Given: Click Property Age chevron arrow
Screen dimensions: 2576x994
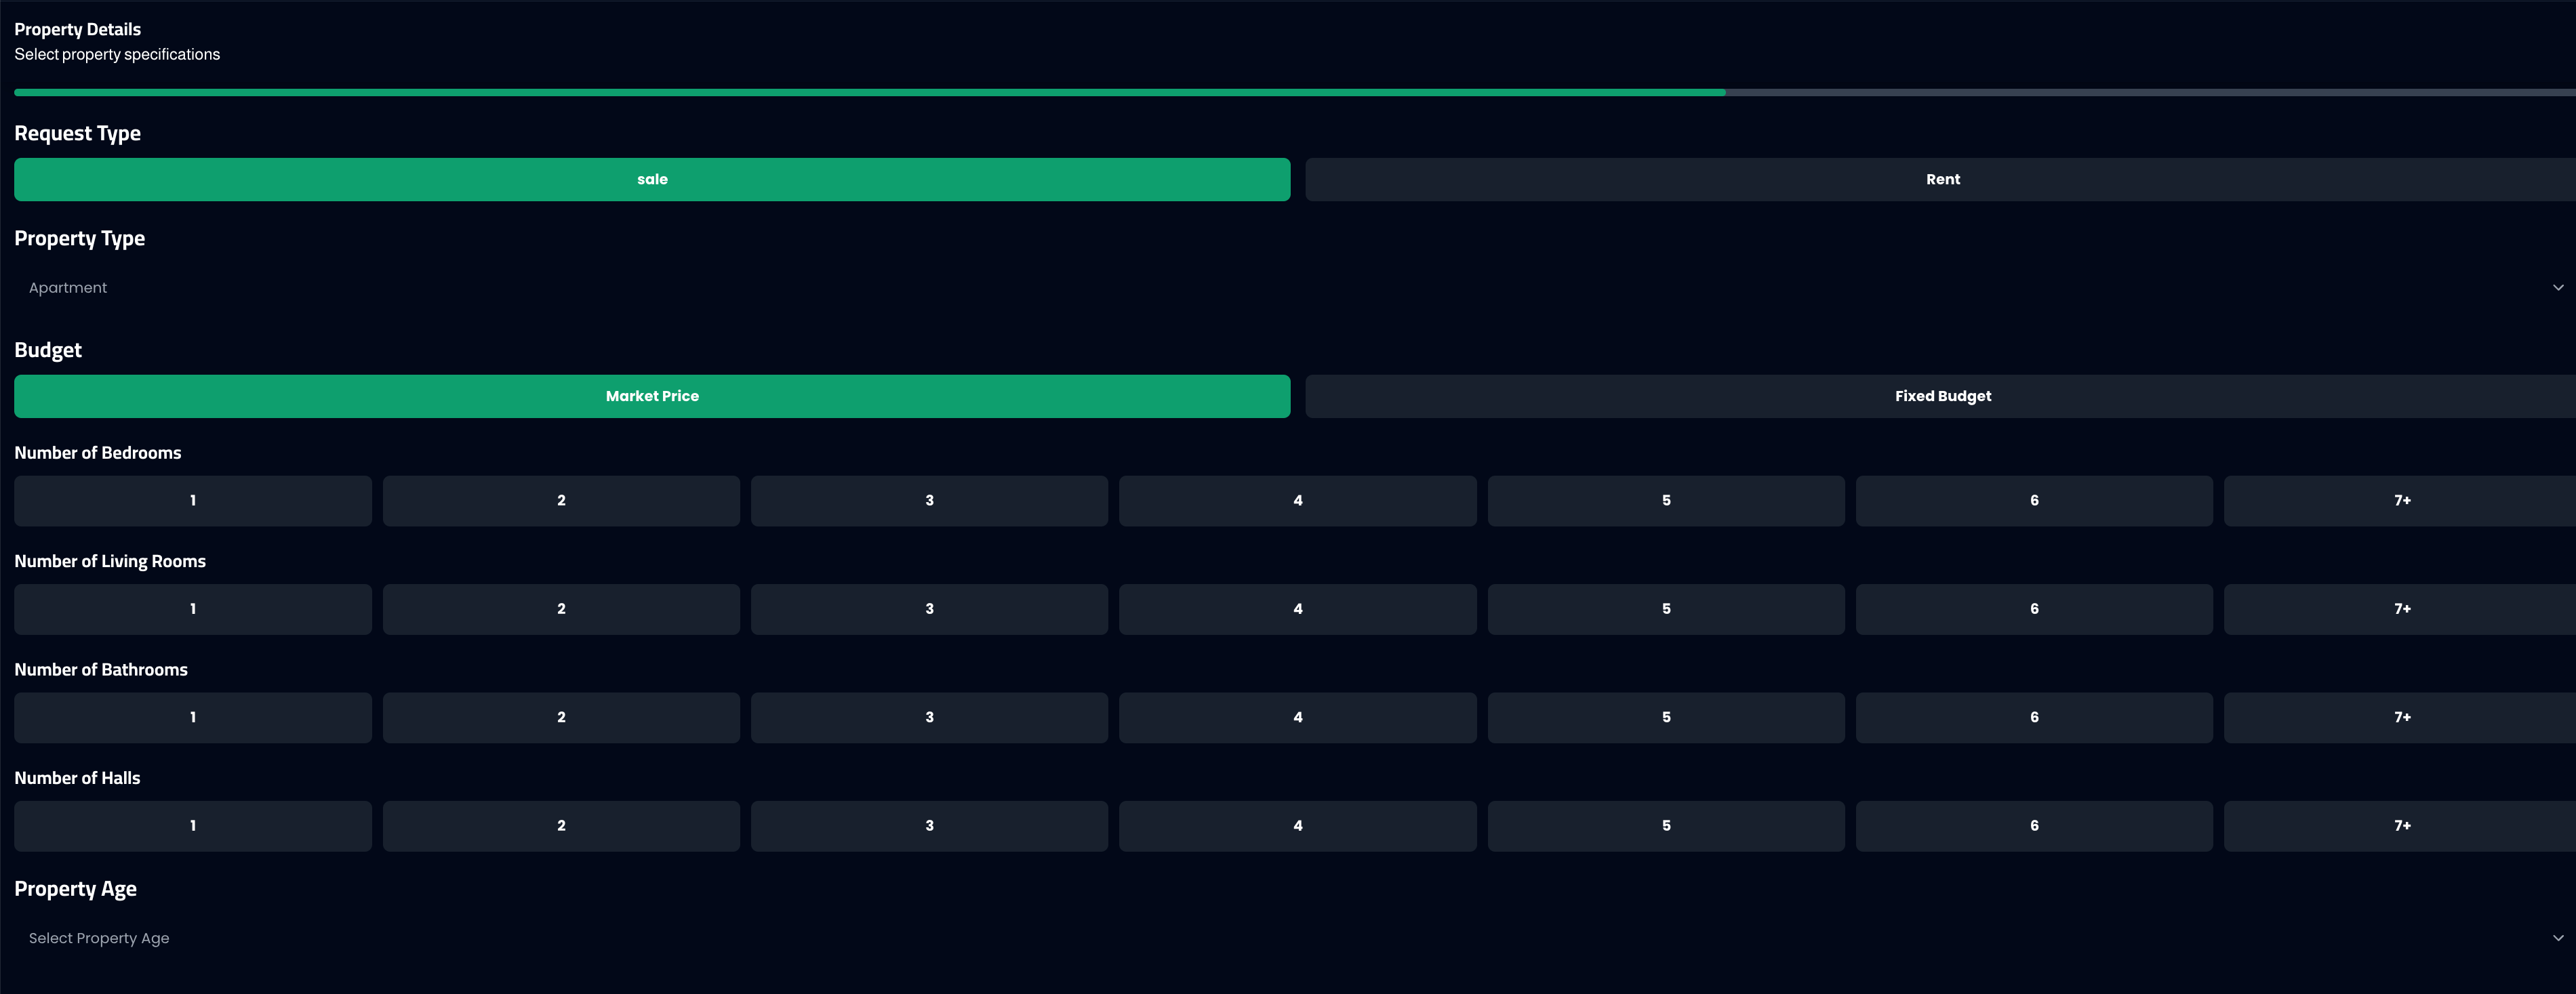Looking at the screenshot, I should (2557, 938).
